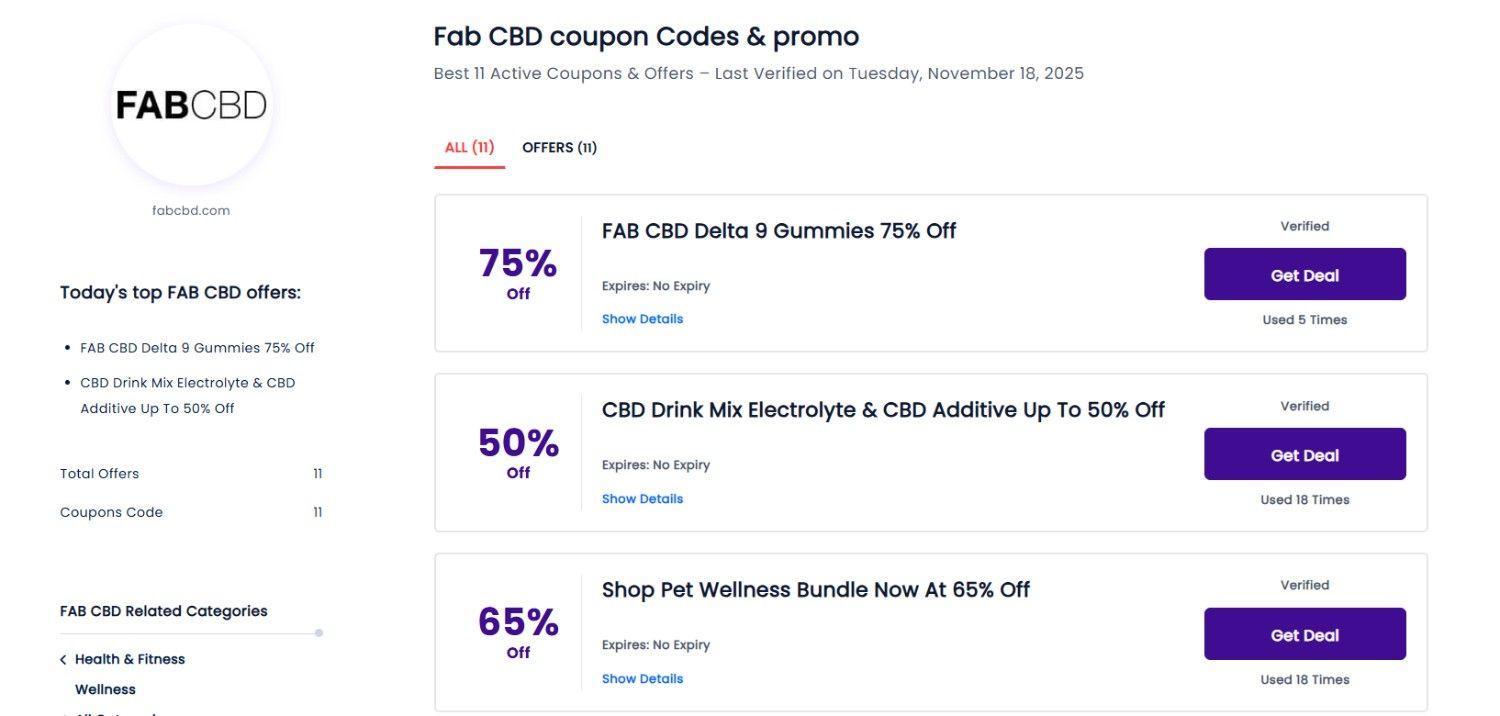Click Shop Pet Wellness Bundle offer title
1500x716 pixels.
(x=815, y=590)
